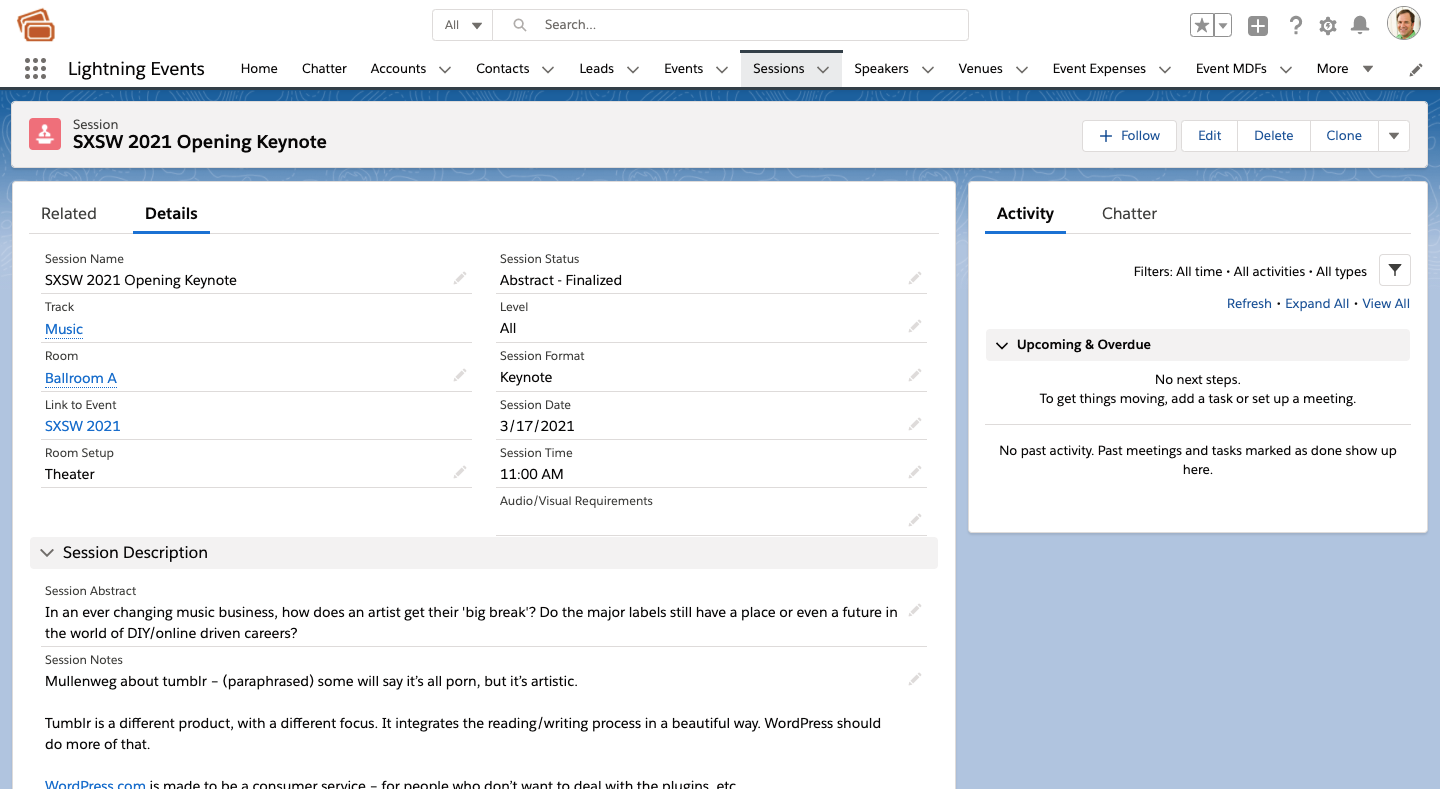Click the Session Date value 3/17/2021
Image resolution: width=1440 pixels, height=789 pixels.
[537, 426]
